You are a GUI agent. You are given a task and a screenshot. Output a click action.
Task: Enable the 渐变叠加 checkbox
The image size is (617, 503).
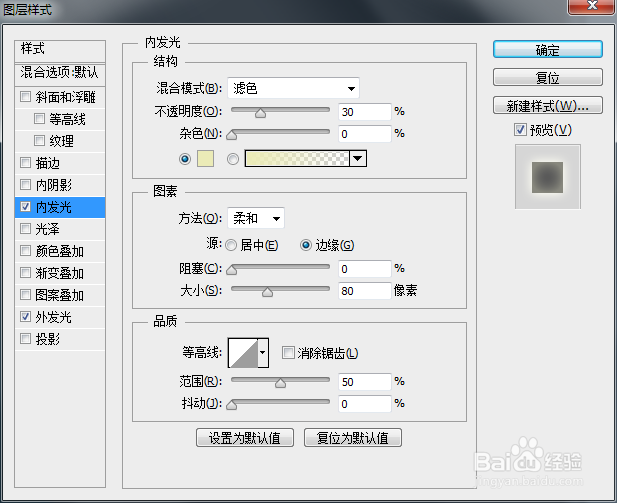pyautogui.click(x=26, y=273)
